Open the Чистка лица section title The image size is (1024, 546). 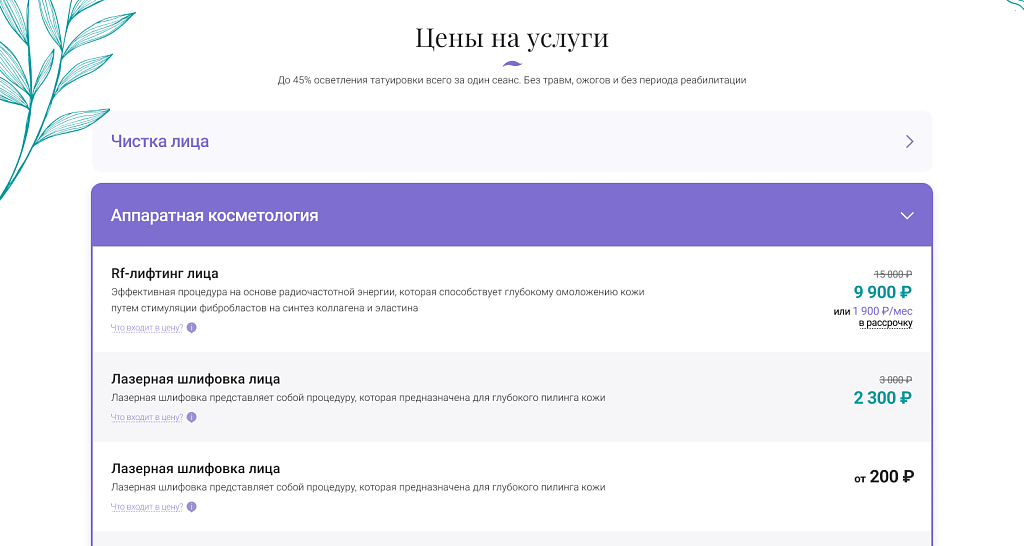(x=160, y=142)
